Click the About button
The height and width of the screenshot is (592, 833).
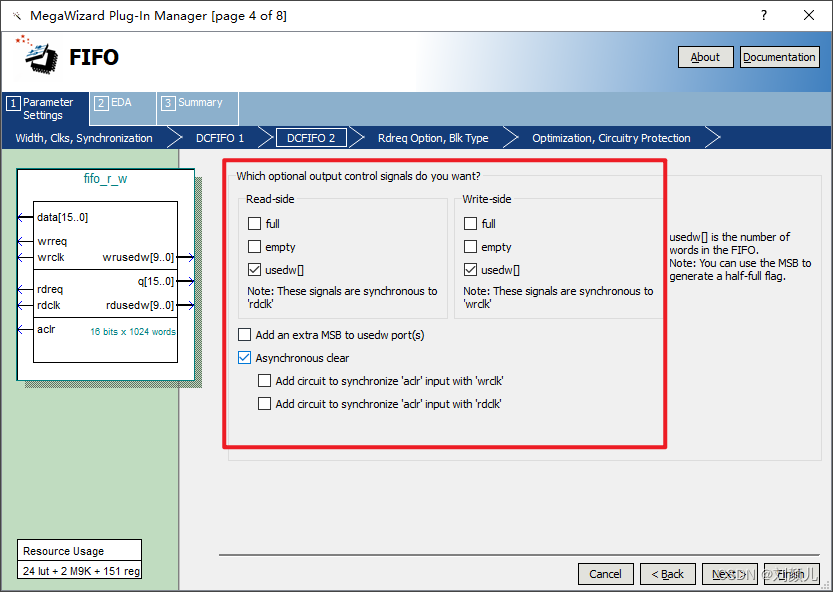coord(706,57)
